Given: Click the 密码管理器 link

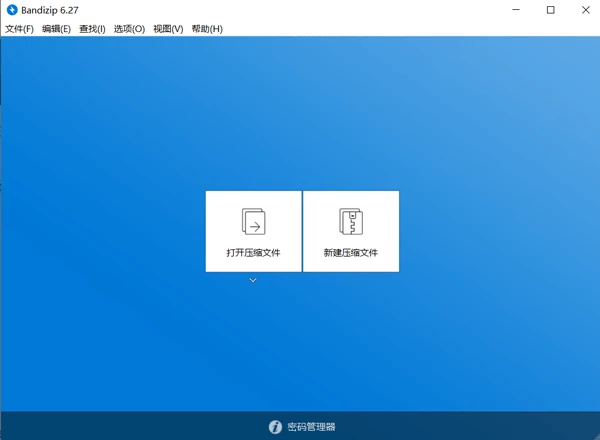Looking at the screenshot, I should pyautogui.click(x=311, y=427).
